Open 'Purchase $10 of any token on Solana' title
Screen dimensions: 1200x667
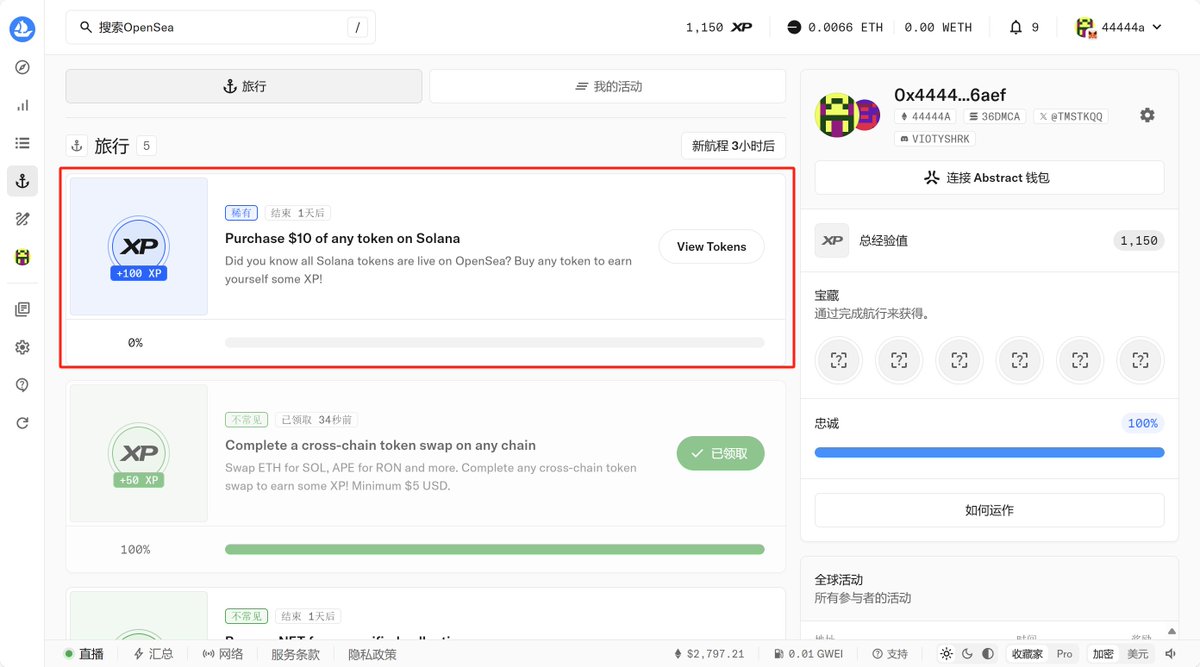coord(343,239)
